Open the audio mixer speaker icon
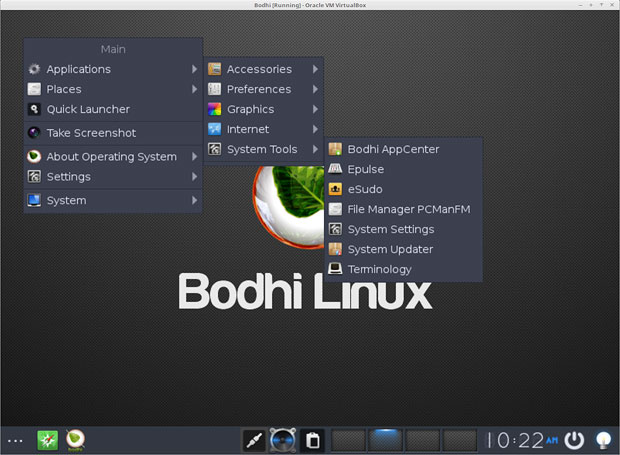 coord(283,440)
